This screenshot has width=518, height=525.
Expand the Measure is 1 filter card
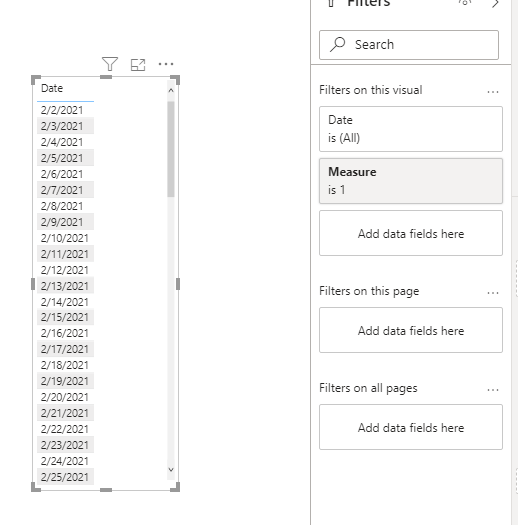(x=411, y=181)
